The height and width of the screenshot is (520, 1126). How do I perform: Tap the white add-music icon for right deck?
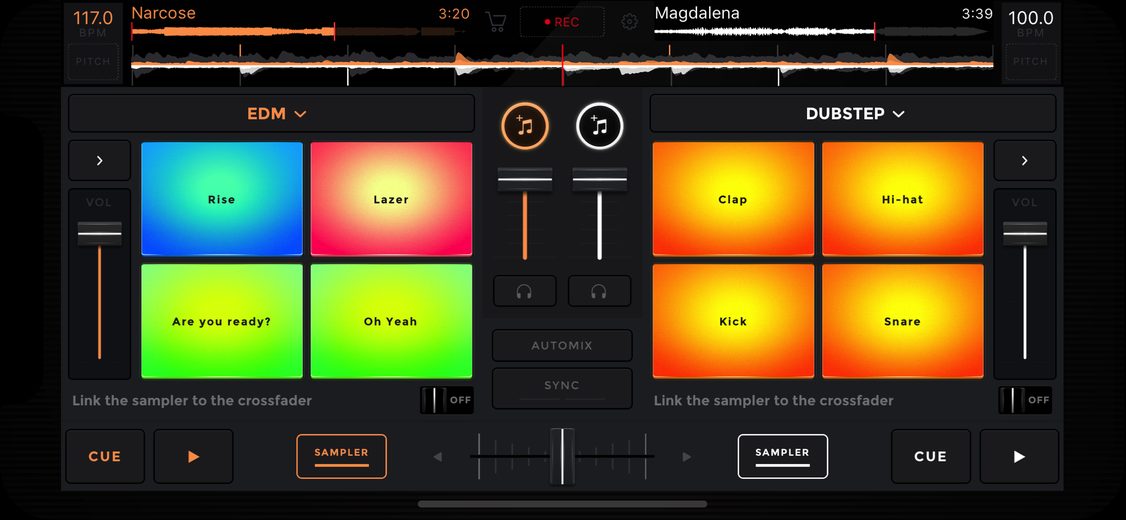600,126
